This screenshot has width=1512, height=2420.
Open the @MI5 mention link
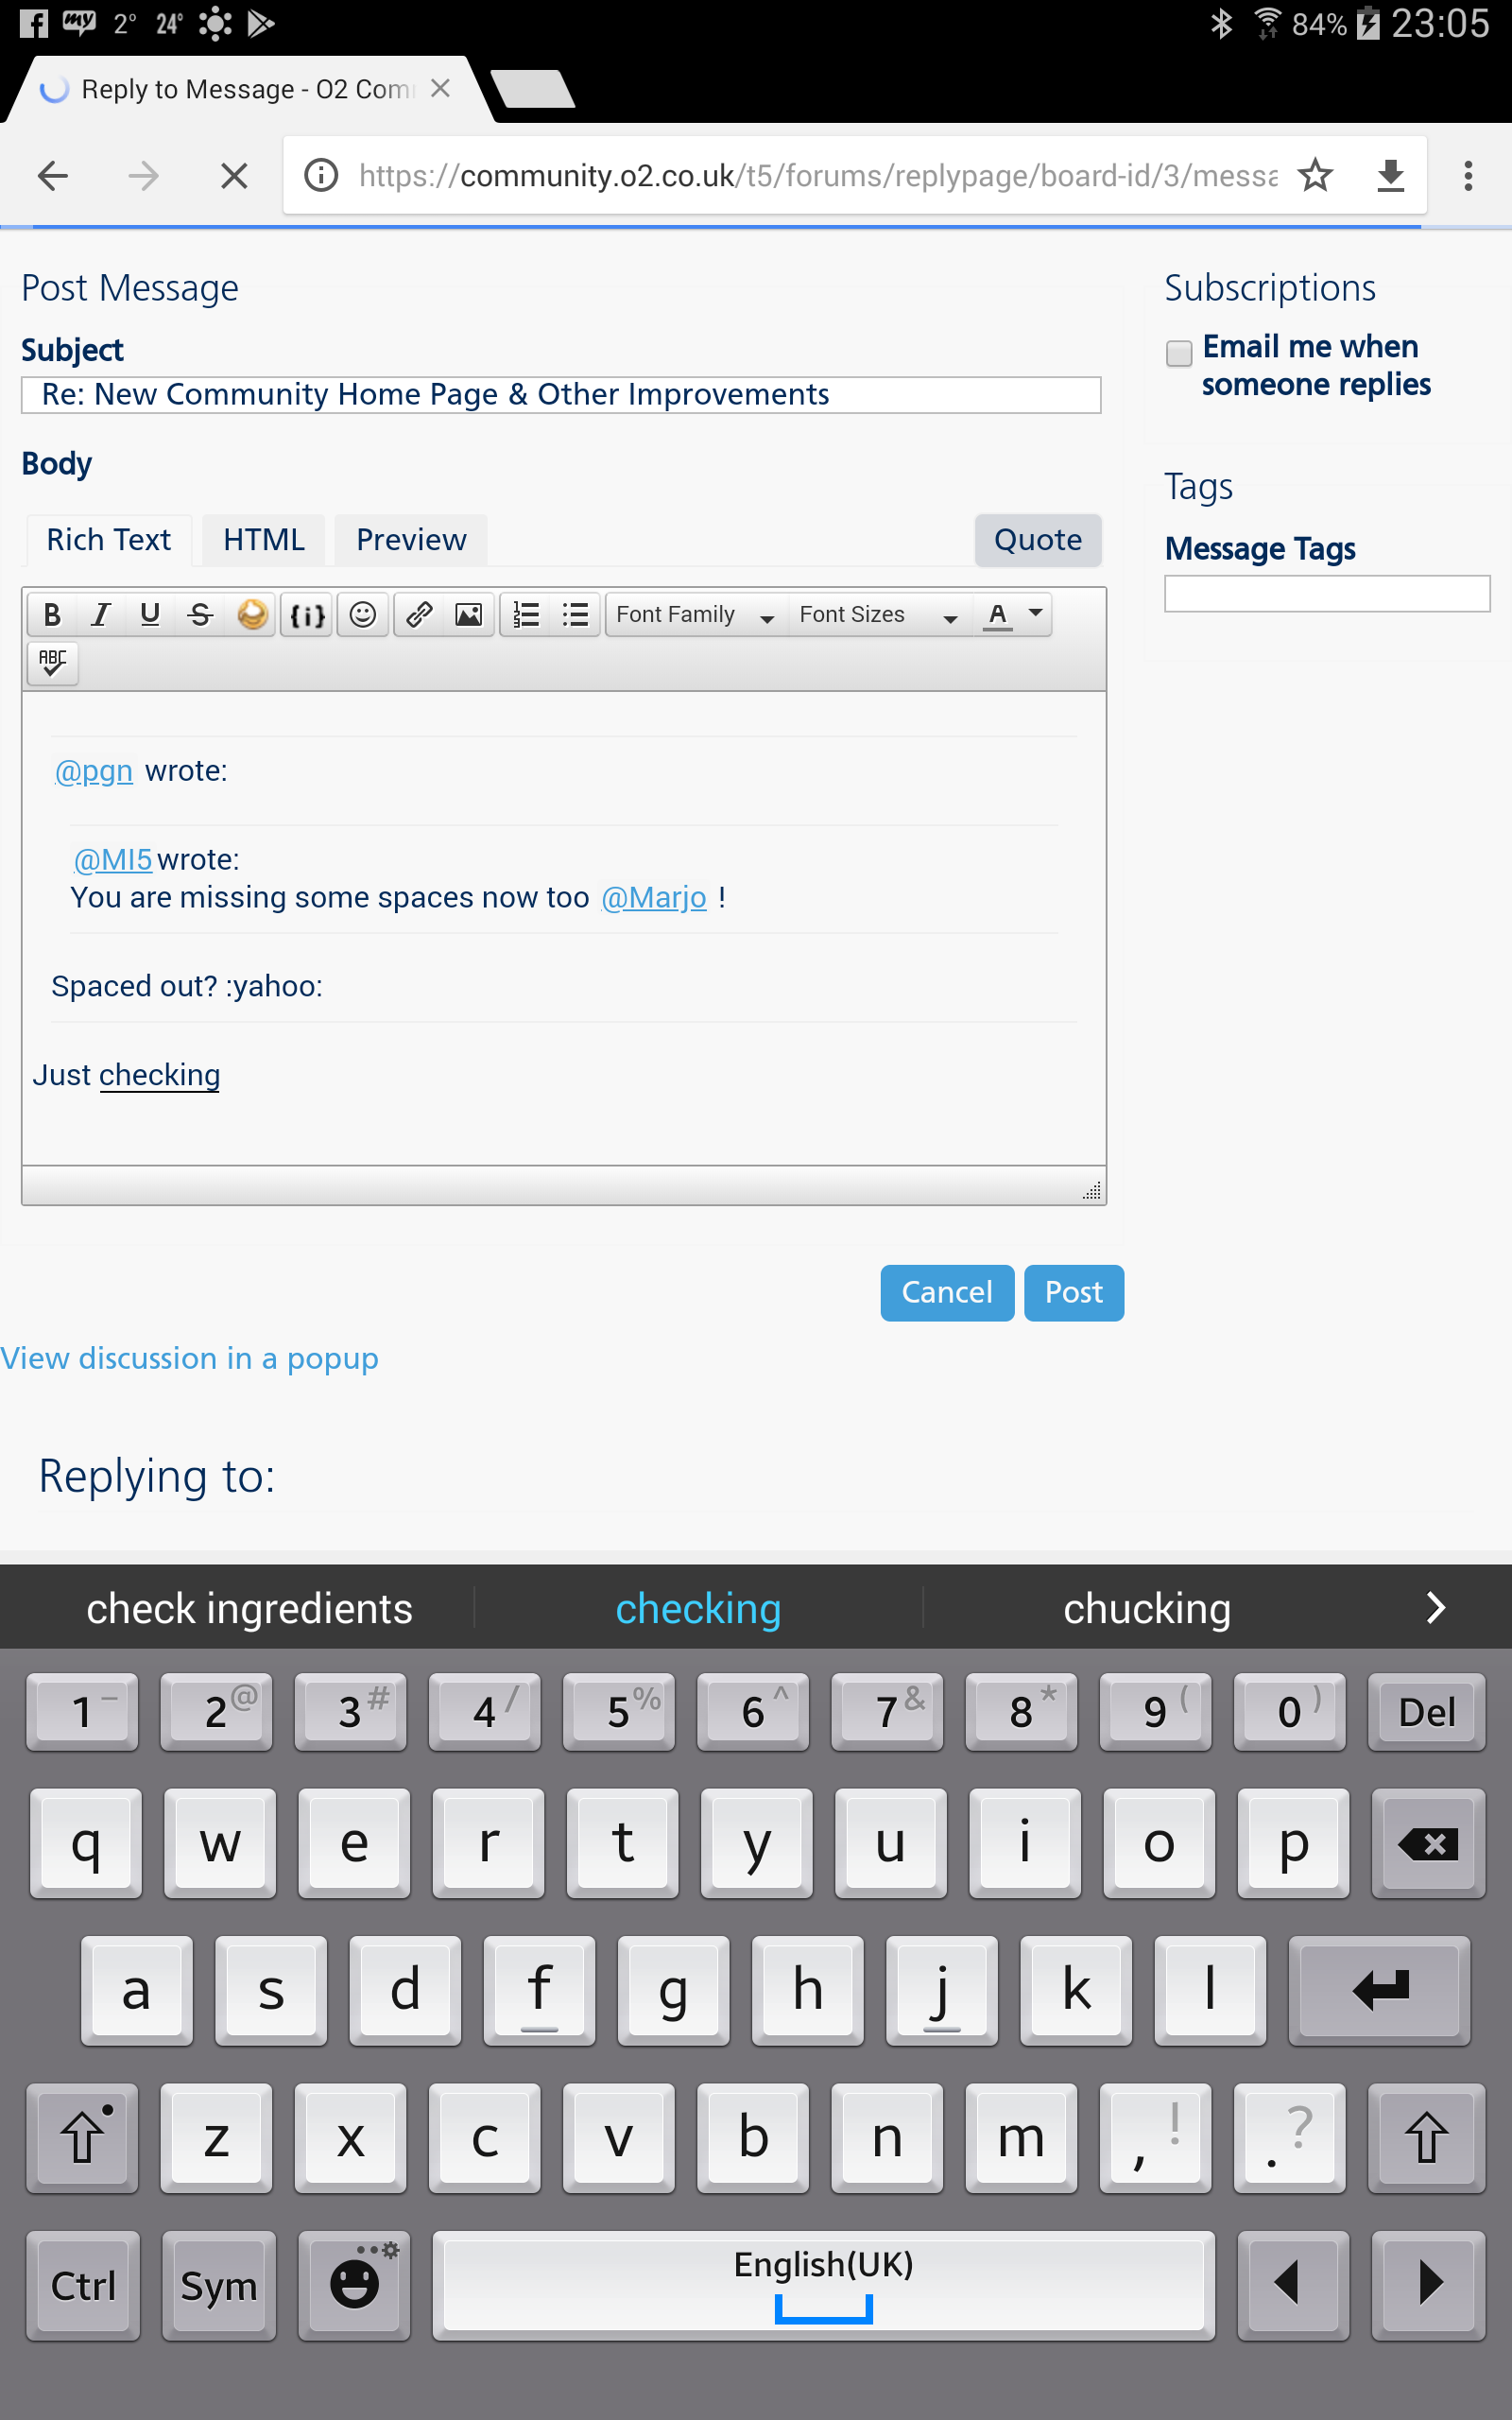[x=113, y=859]
